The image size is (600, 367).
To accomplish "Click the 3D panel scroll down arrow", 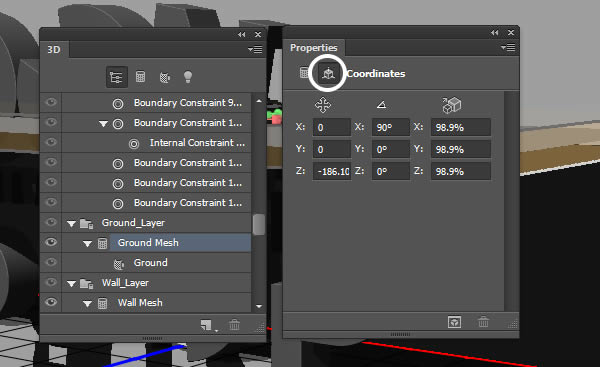I will pyautogui.click(x=259, y=306).
